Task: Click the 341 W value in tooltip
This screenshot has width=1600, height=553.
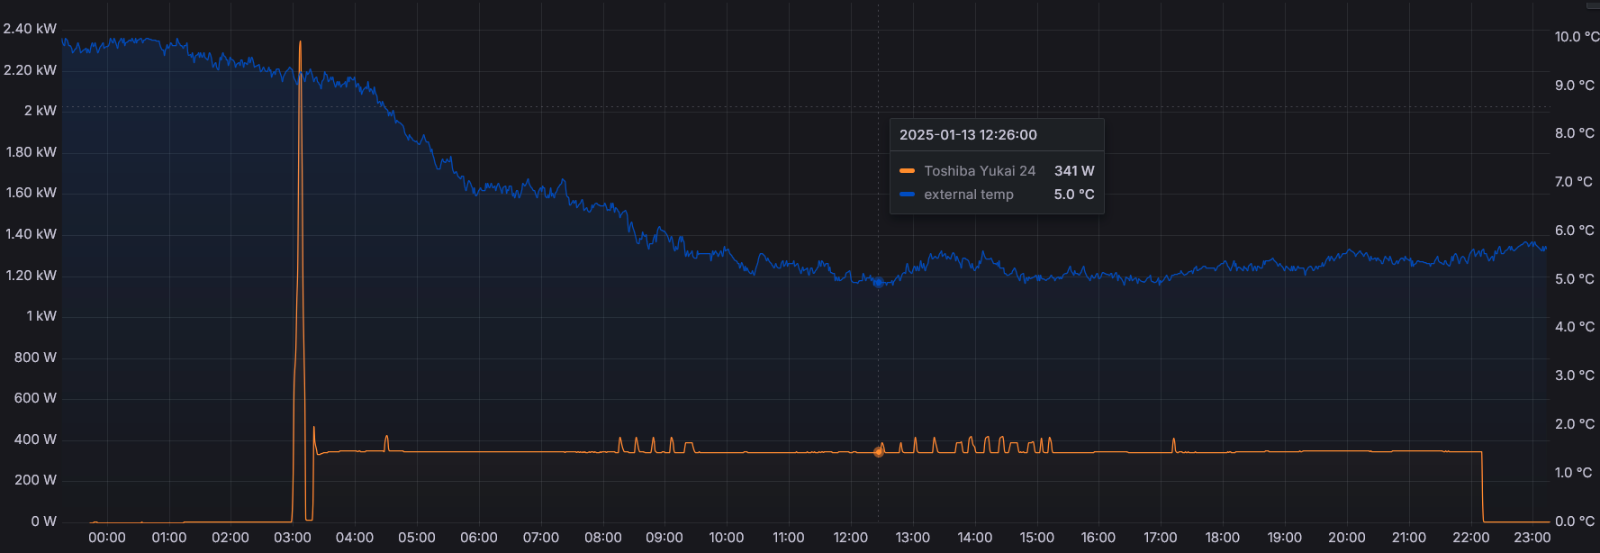Action: (1074, 171)
